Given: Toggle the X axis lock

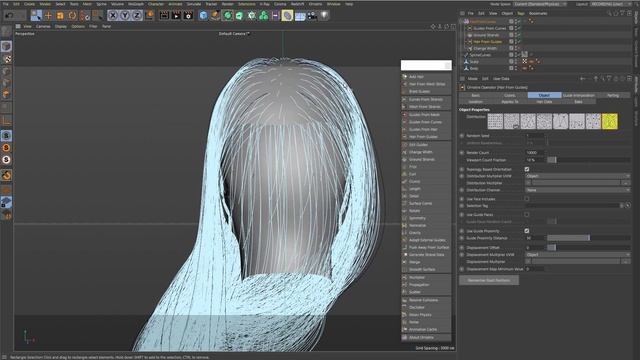Looking at the screenshot, I should tap(113, 16).
